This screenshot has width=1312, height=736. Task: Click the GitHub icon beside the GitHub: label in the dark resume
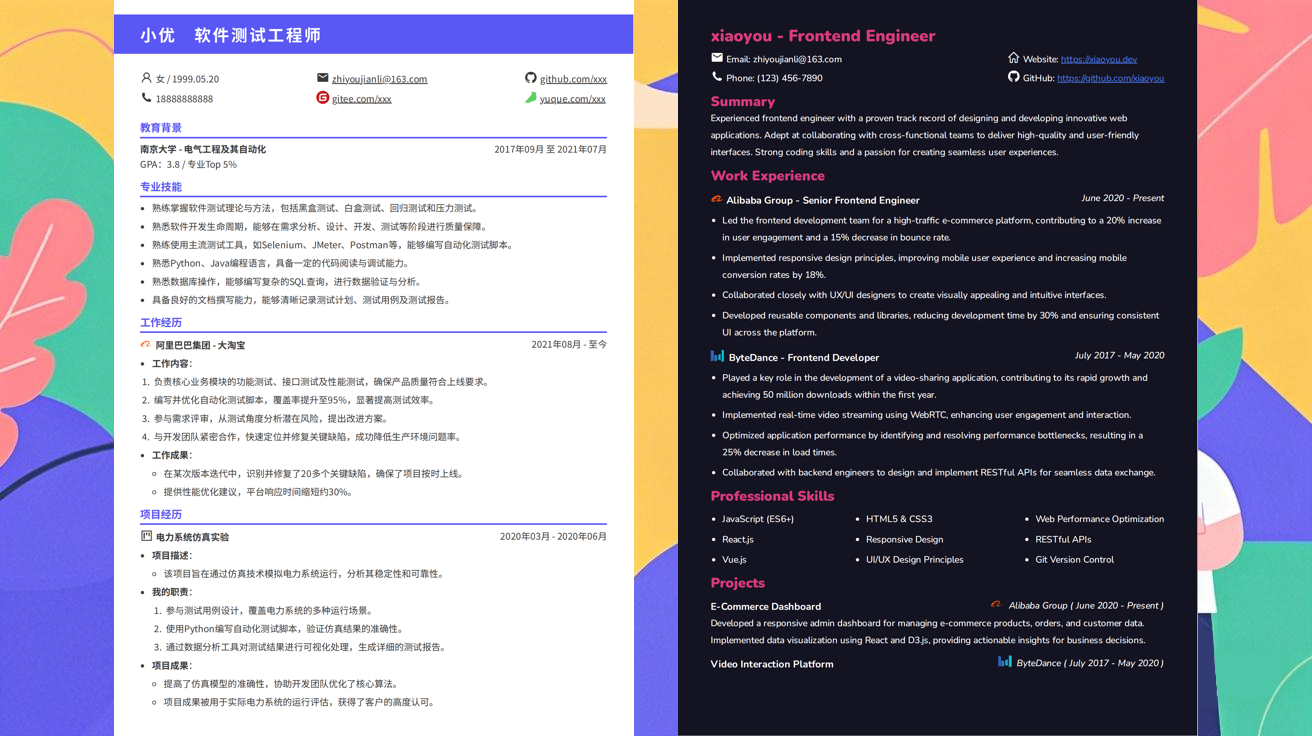pyautogui.click(x=1014, y=77)
